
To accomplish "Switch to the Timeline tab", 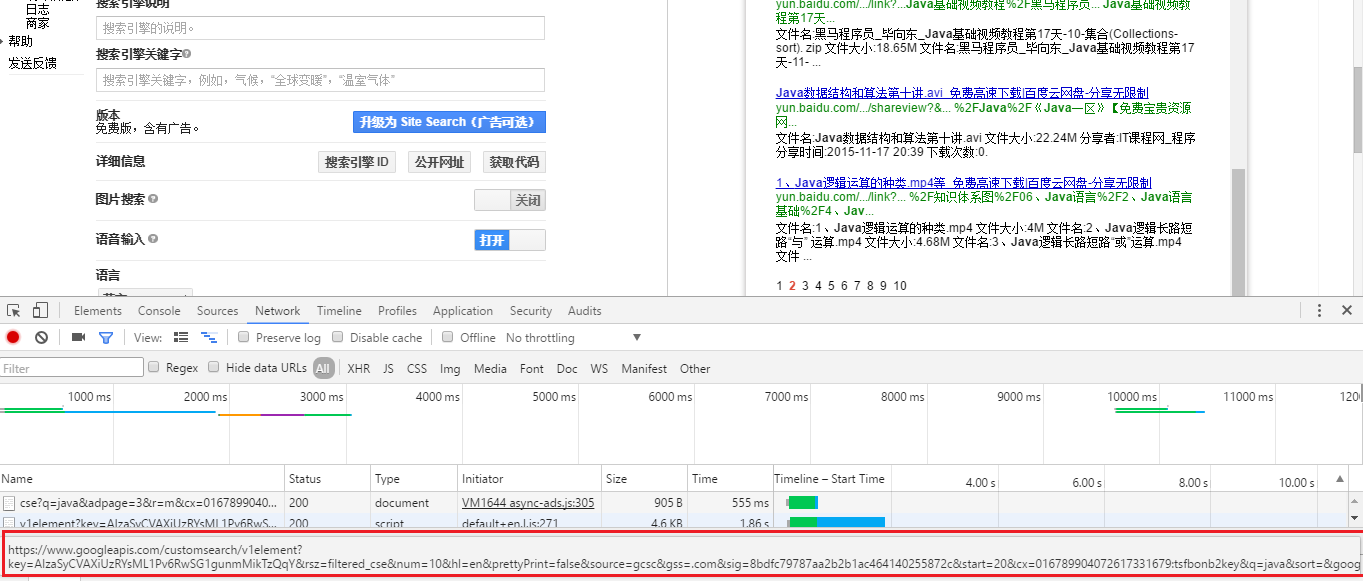I will point(339,311).
